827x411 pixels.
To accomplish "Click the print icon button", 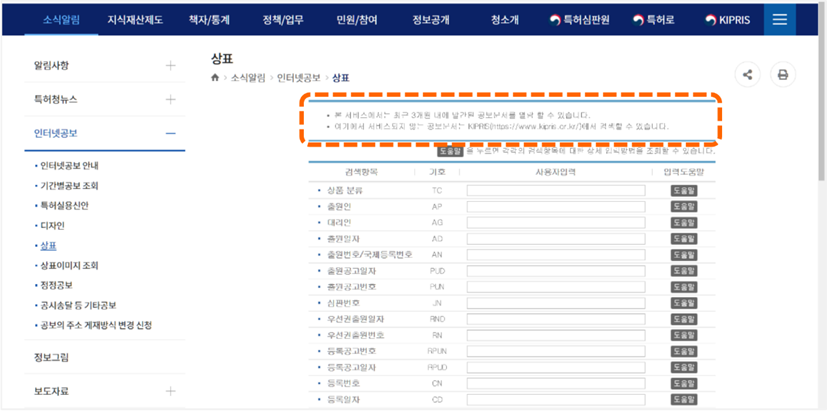I will point(782,75).
